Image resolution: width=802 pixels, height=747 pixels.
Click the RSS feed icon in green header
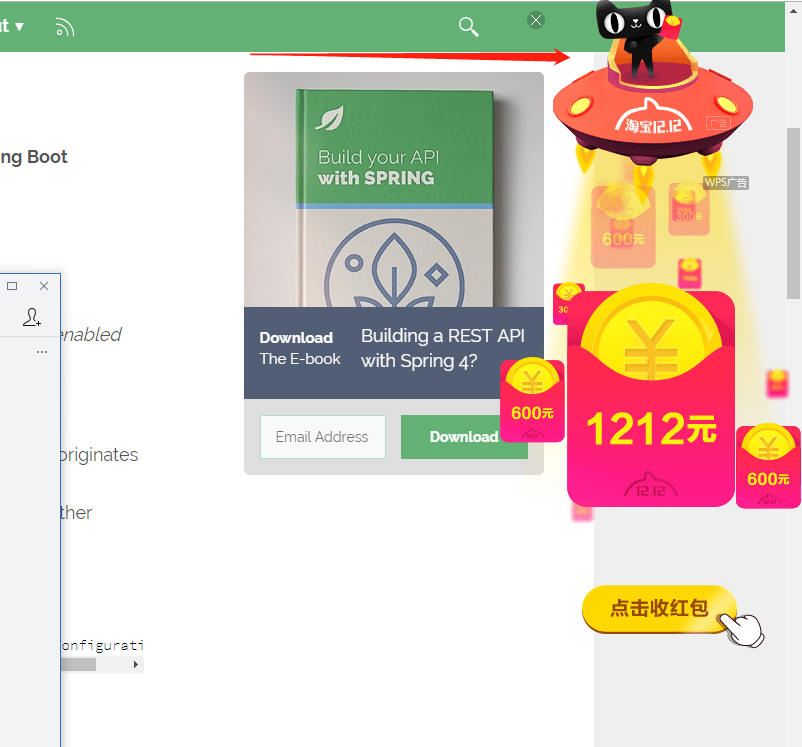[x=65, y=27]
